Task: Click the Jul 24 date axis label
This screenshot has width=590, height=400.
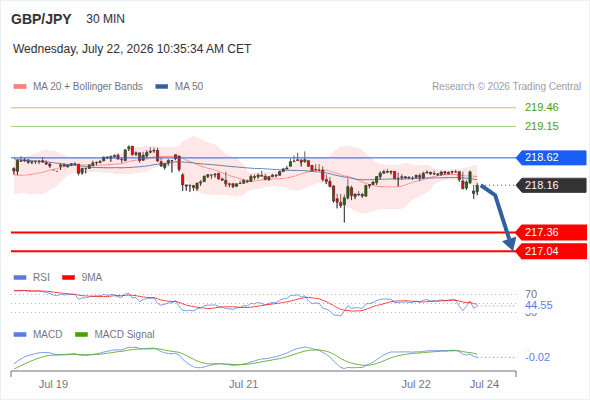Action: (484, 384)
